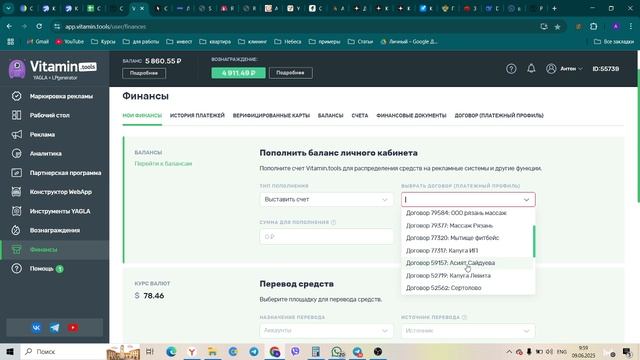The height and width of the screenshot is (360, 640).
Task: Click the contract dropdown scrollbar
Action: 534,241
